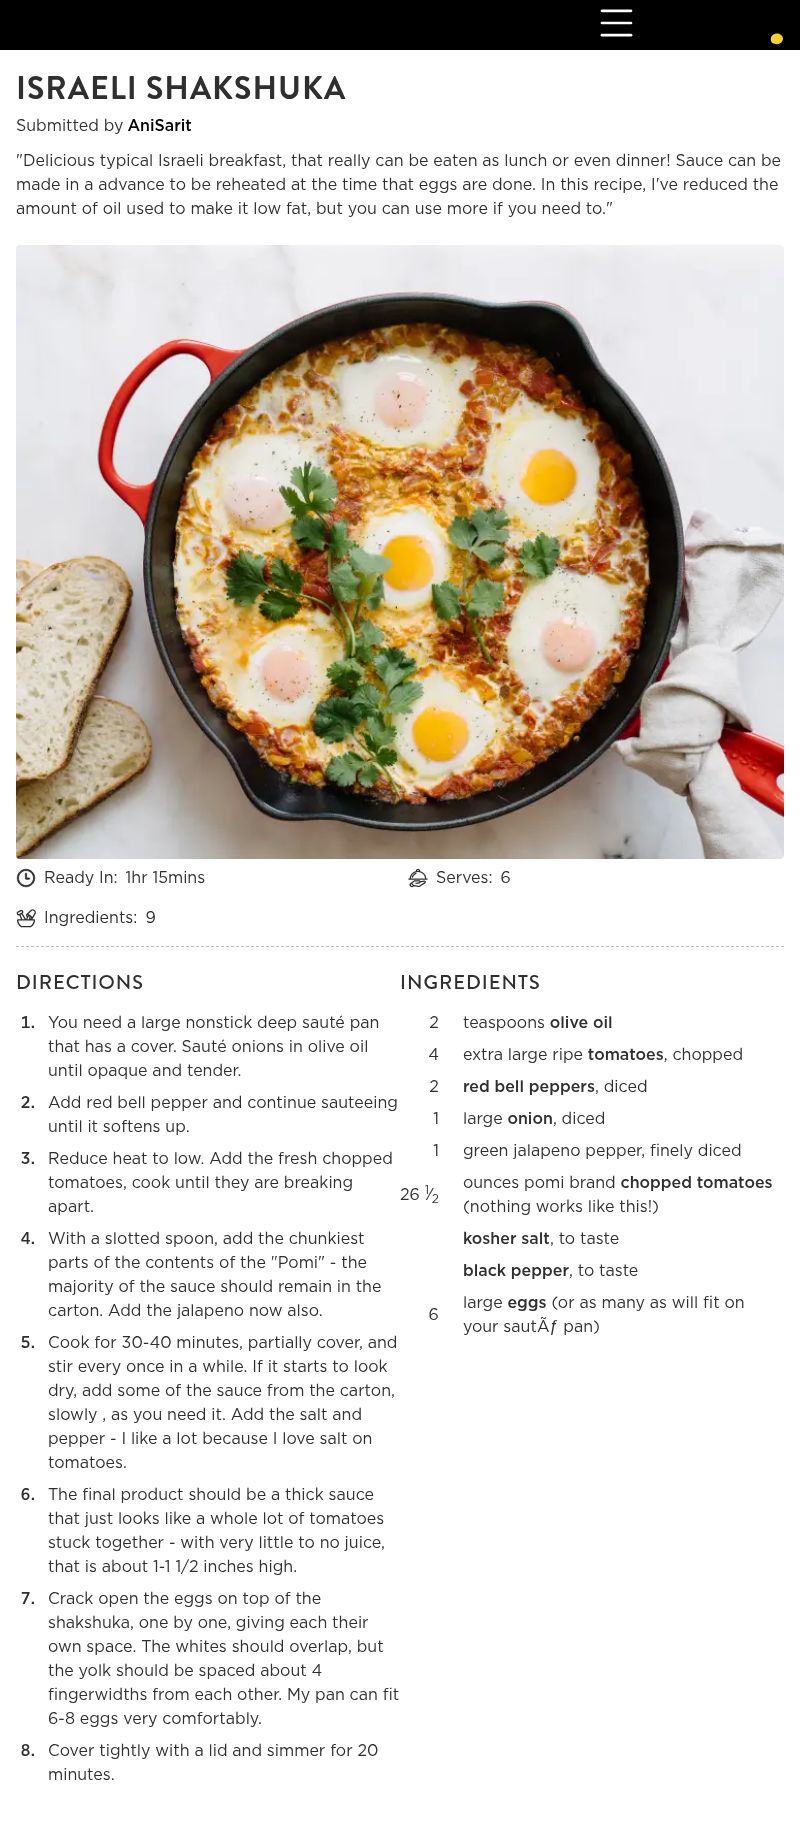This screenshot has width=800, height=1821.
Task: Select the kosher salt link
Action: 506,1239
